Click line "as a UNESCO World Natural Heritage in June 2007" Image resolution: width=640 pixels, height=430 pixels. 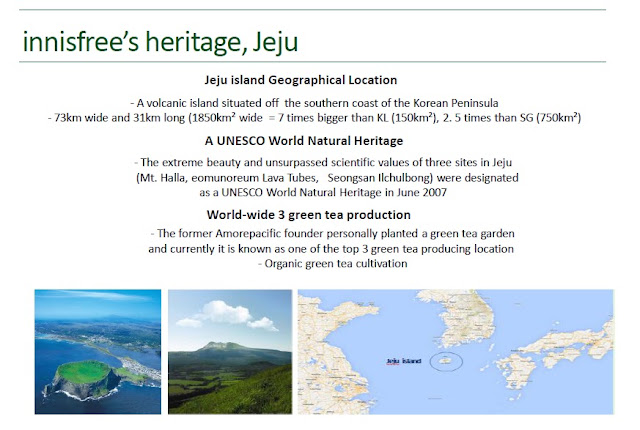[323, 192]
